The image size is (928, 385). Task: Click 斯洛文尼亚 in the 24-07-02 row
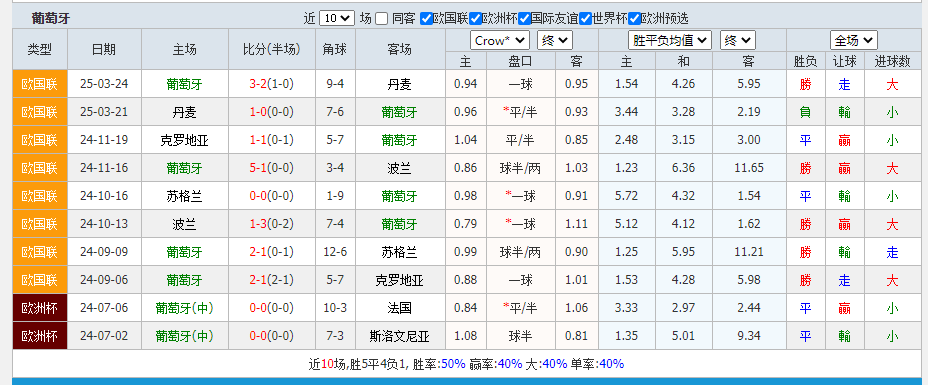399,337
